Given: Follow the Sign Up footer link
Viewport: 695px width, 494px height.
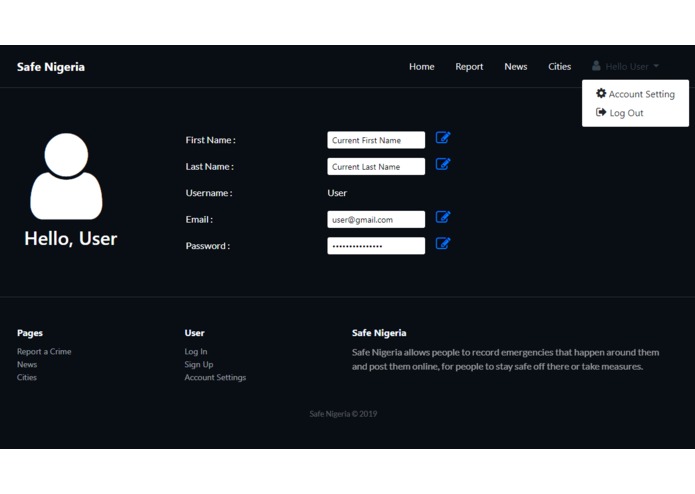Looking at the screenshot, I should (199, 364).
